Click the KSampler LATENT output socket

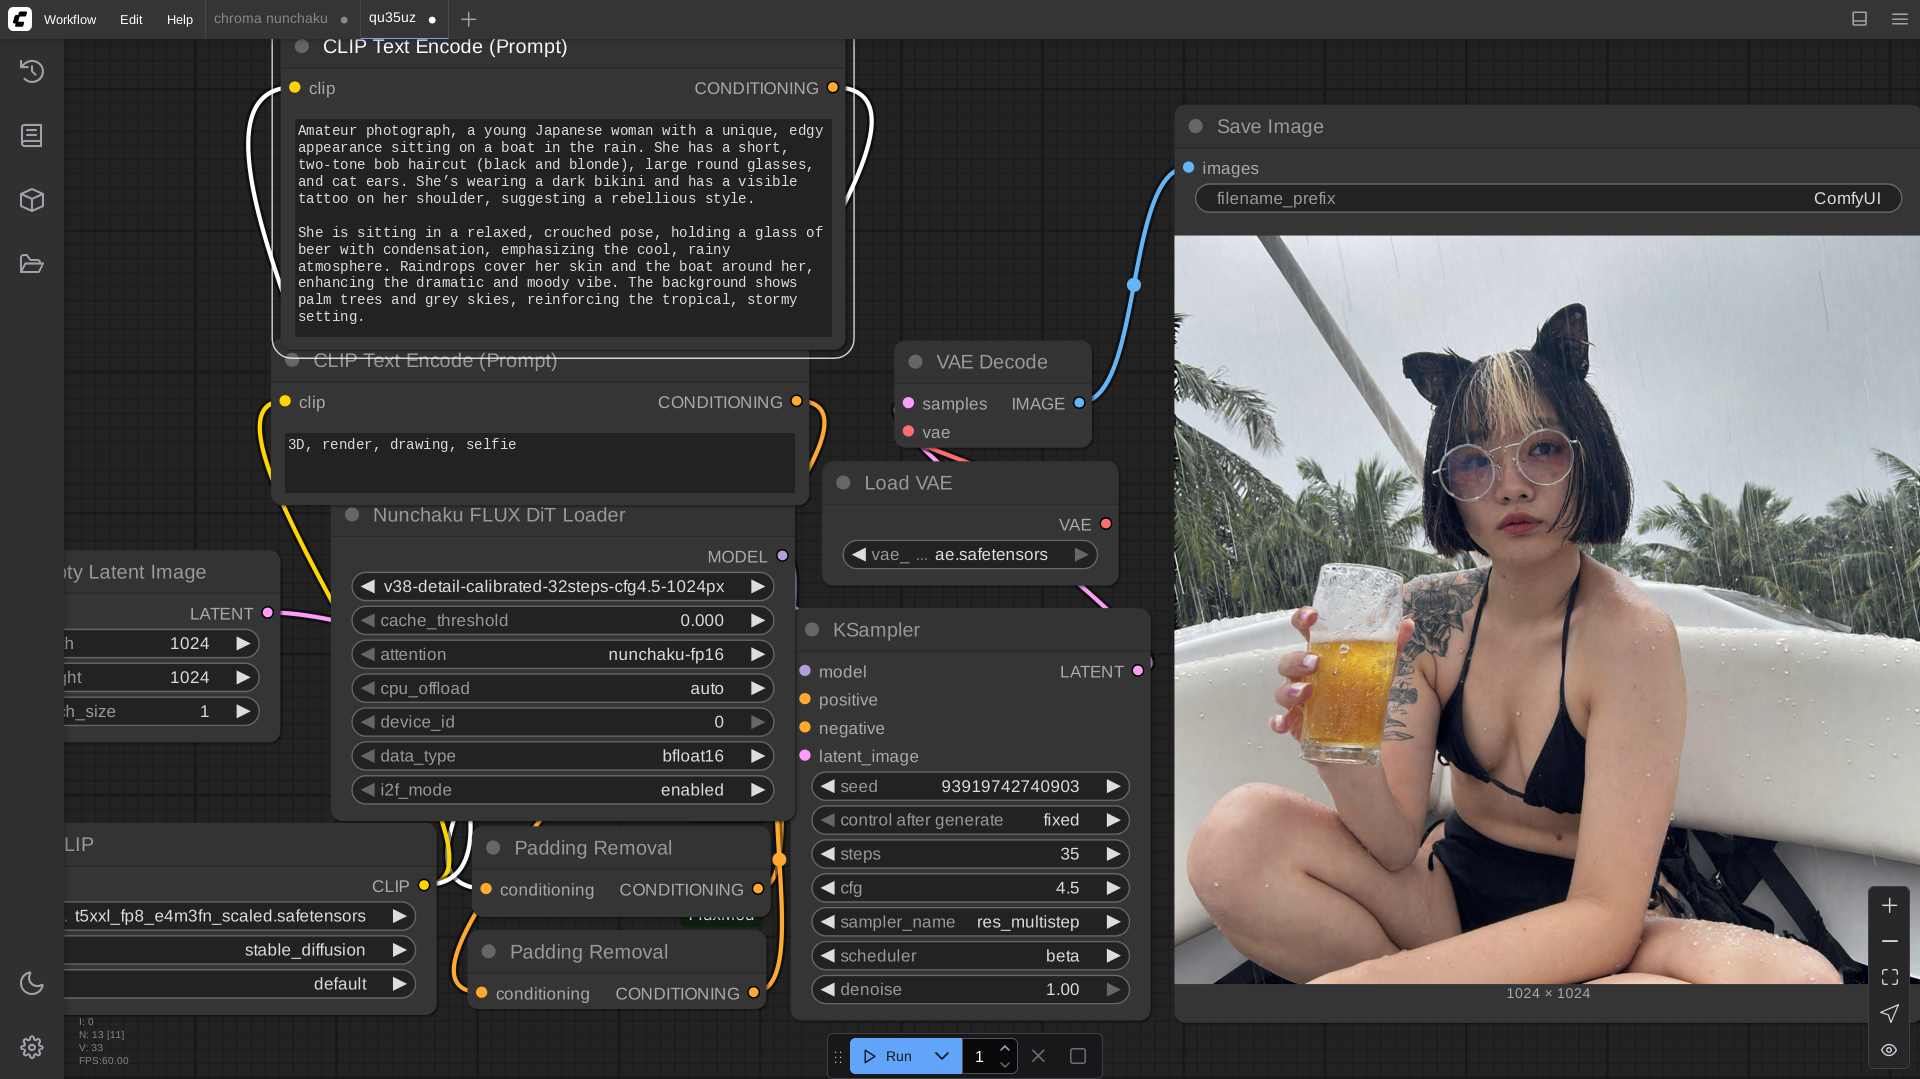point(1137,670)
